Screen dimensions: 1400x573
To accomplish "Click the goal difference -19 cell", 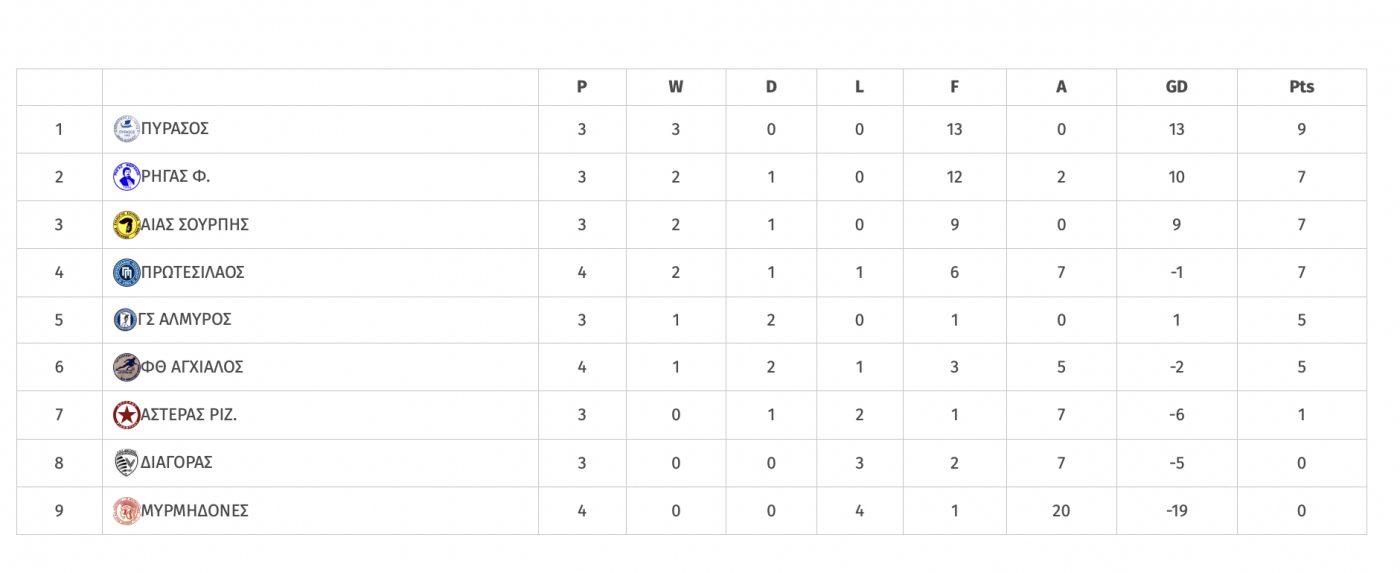I will pos(1176,511).
